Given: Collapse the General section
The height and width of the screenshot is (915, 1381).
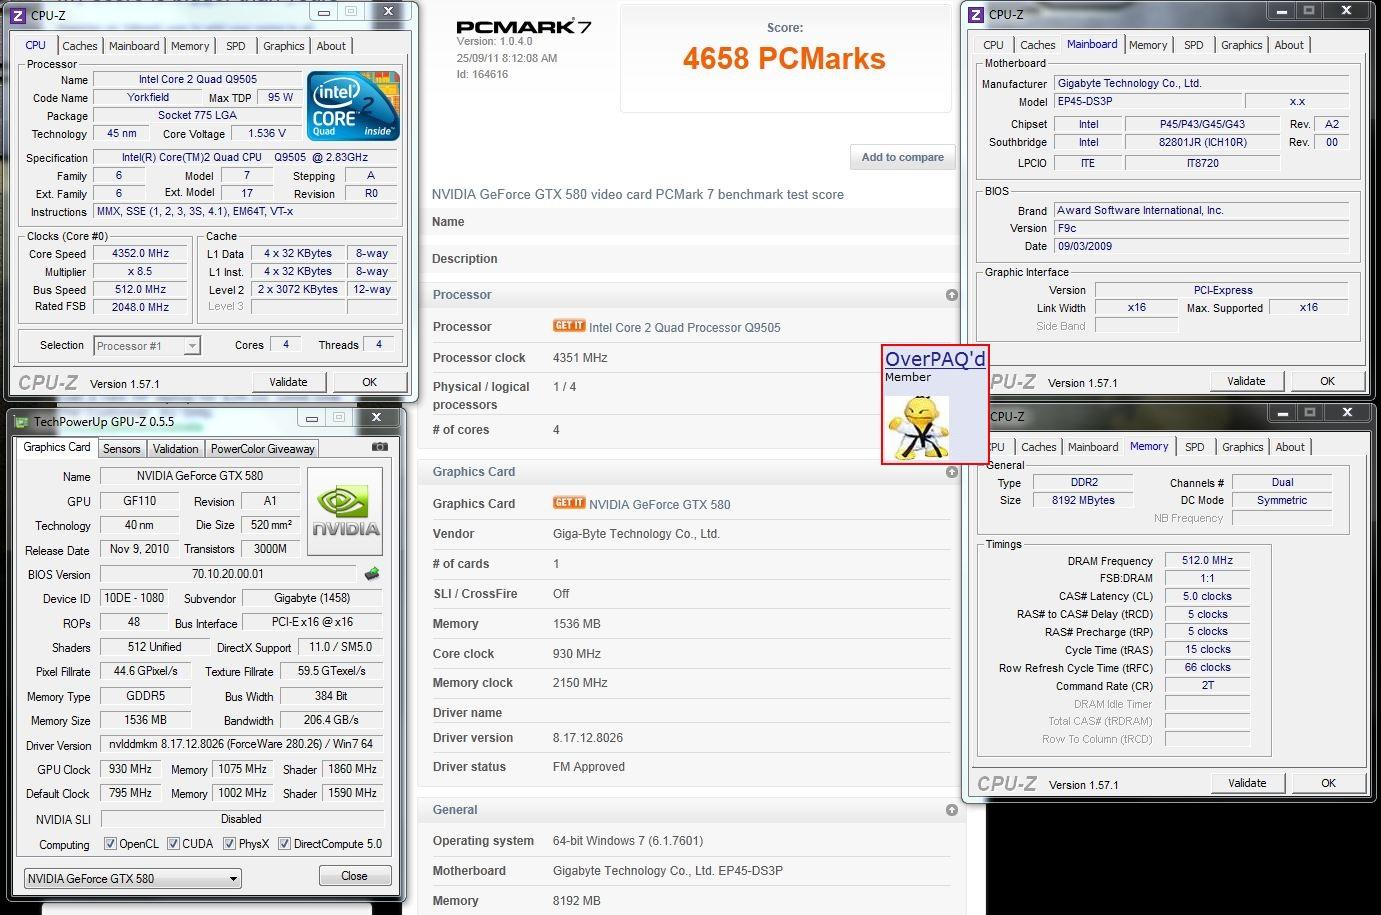Looking at the screenshot, I should 952,810.
